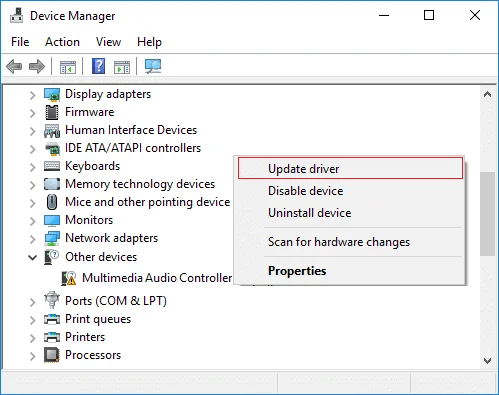Click the scrollbar down arrow
The height and width of the screenshot is (395, 499).
(x=487, y=360)
